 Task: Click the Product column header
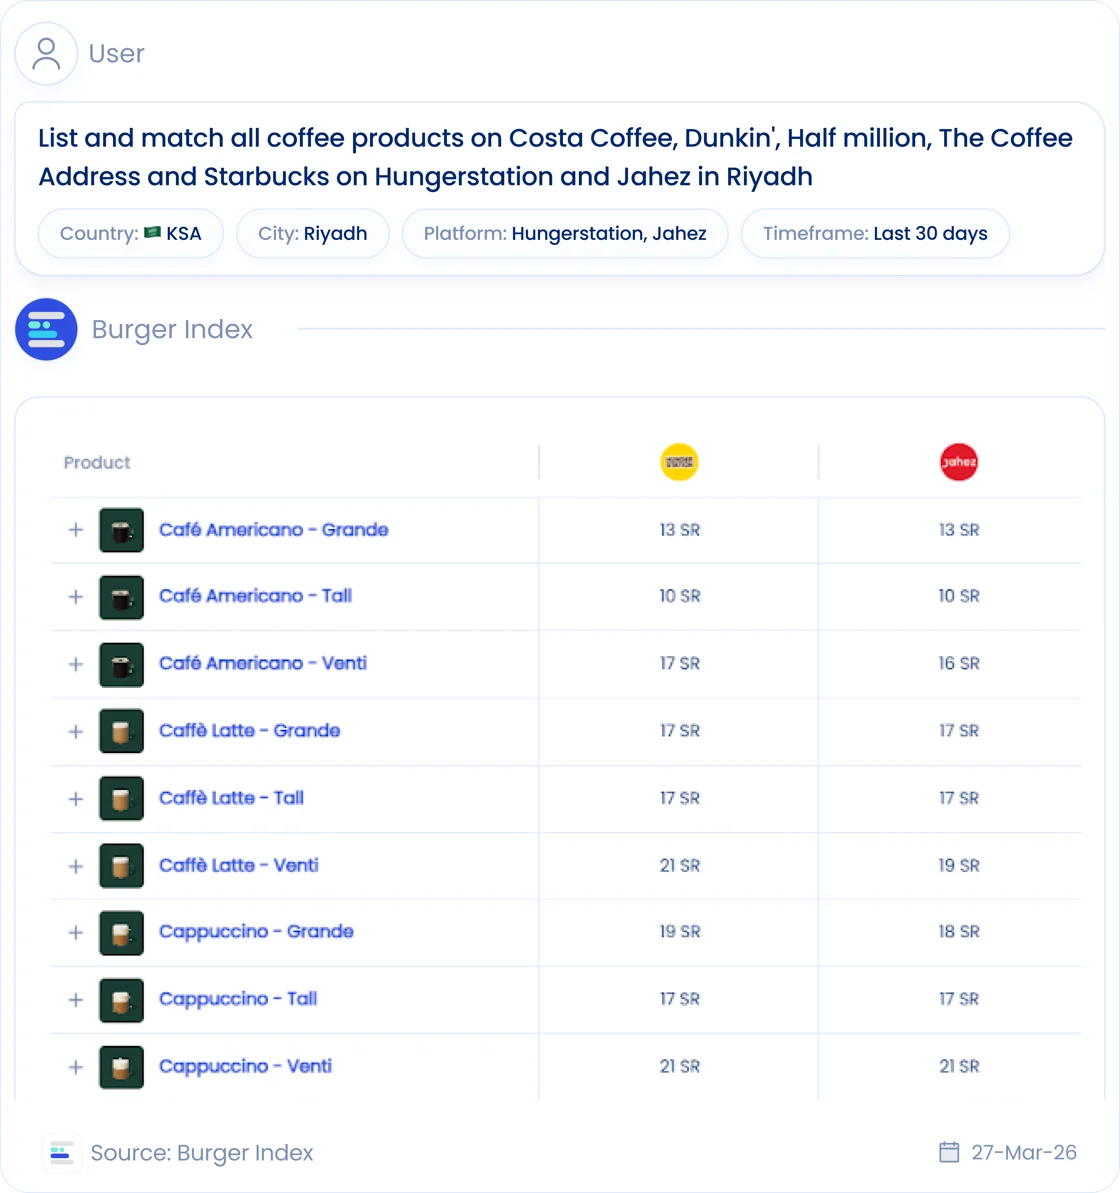point(97,463)
